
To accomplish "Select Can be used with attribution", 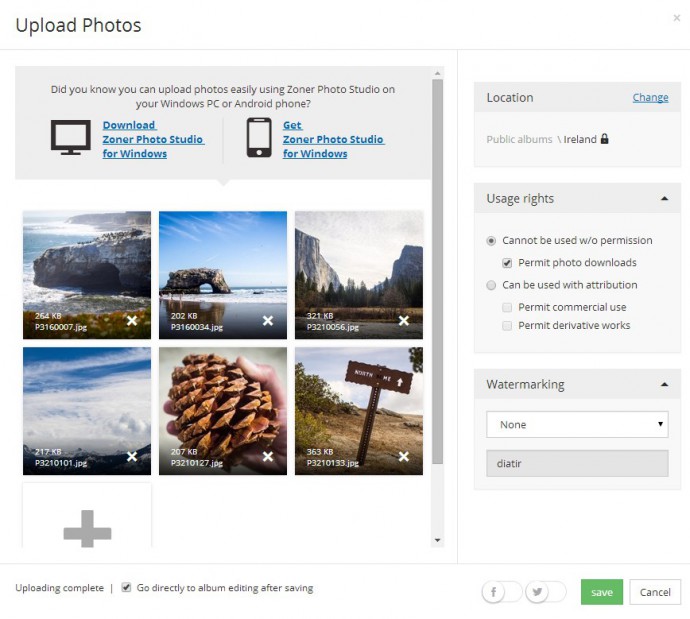I will (491, 285).
